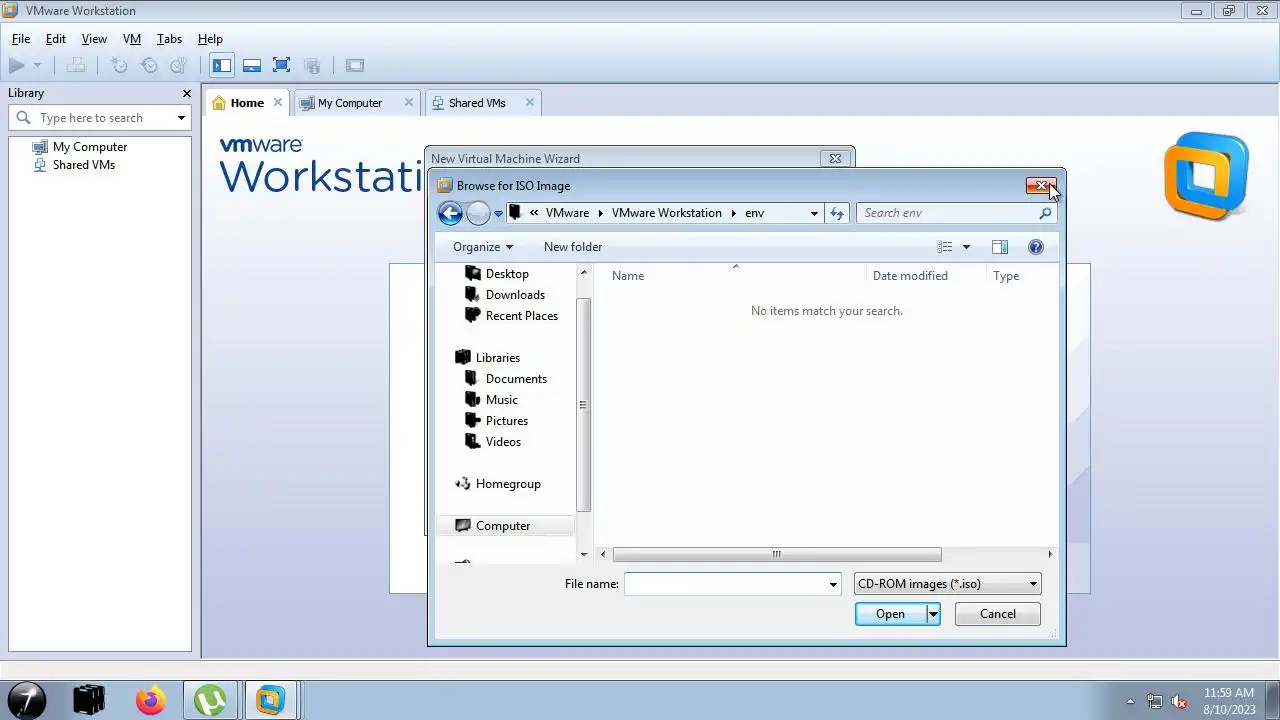The height and width of the screenshot is (720, 1280).
Task: Click the Cancel button
Action: [x=998, y=614]
